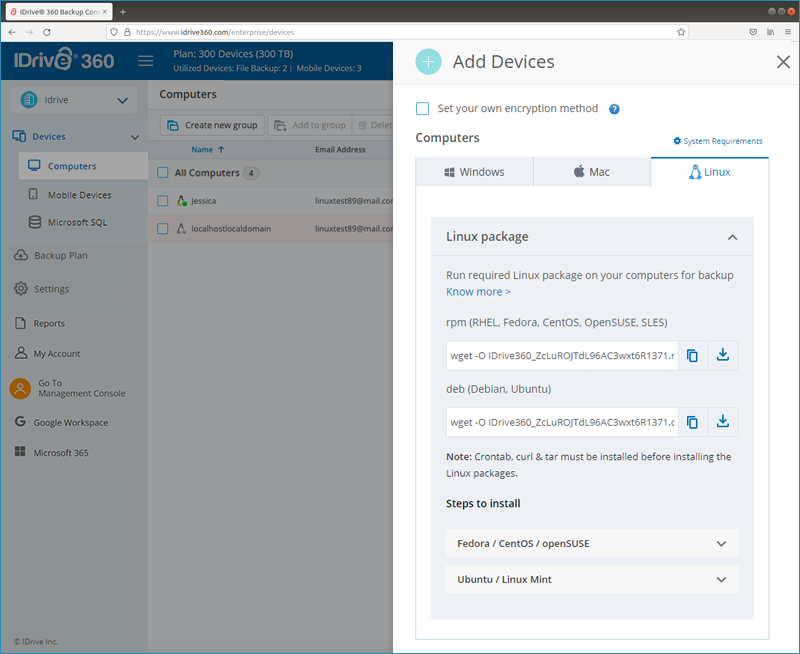Open the Google Workspace label

[x=70, y=422]
